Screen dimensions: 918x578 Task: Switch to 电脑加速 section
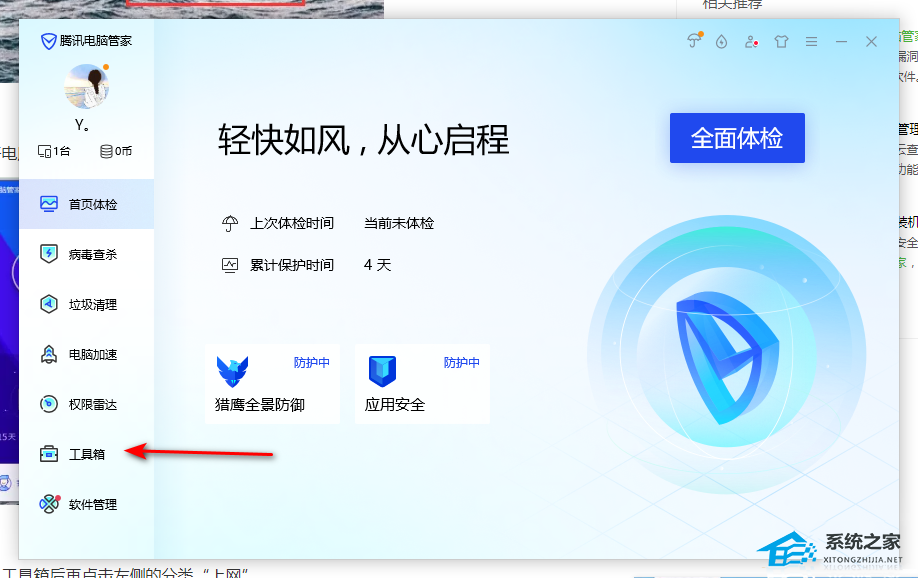(x=87, y=354)
